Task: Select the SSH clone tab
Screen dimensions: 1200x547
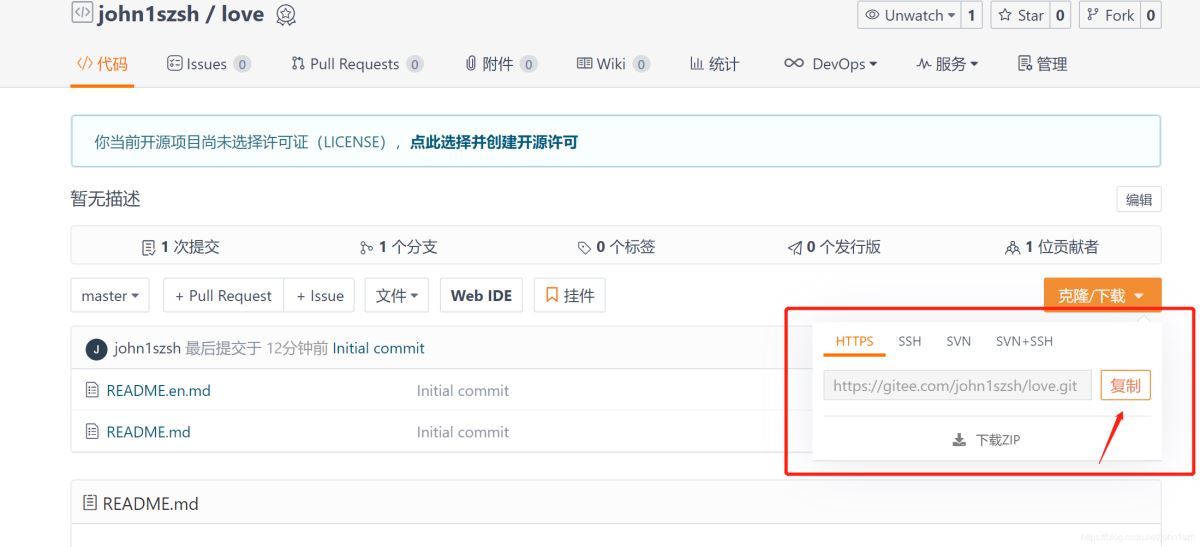Action: 909,341
